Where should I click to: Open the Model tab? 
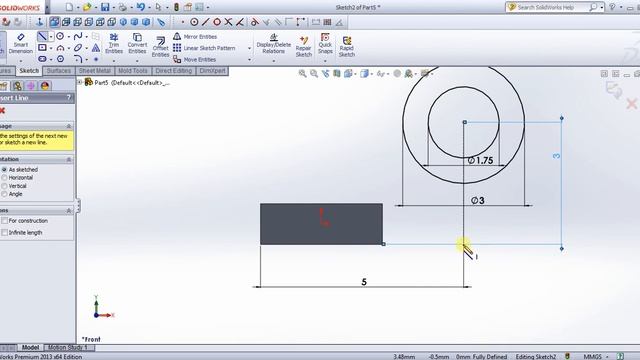click(x=30, y=347)
